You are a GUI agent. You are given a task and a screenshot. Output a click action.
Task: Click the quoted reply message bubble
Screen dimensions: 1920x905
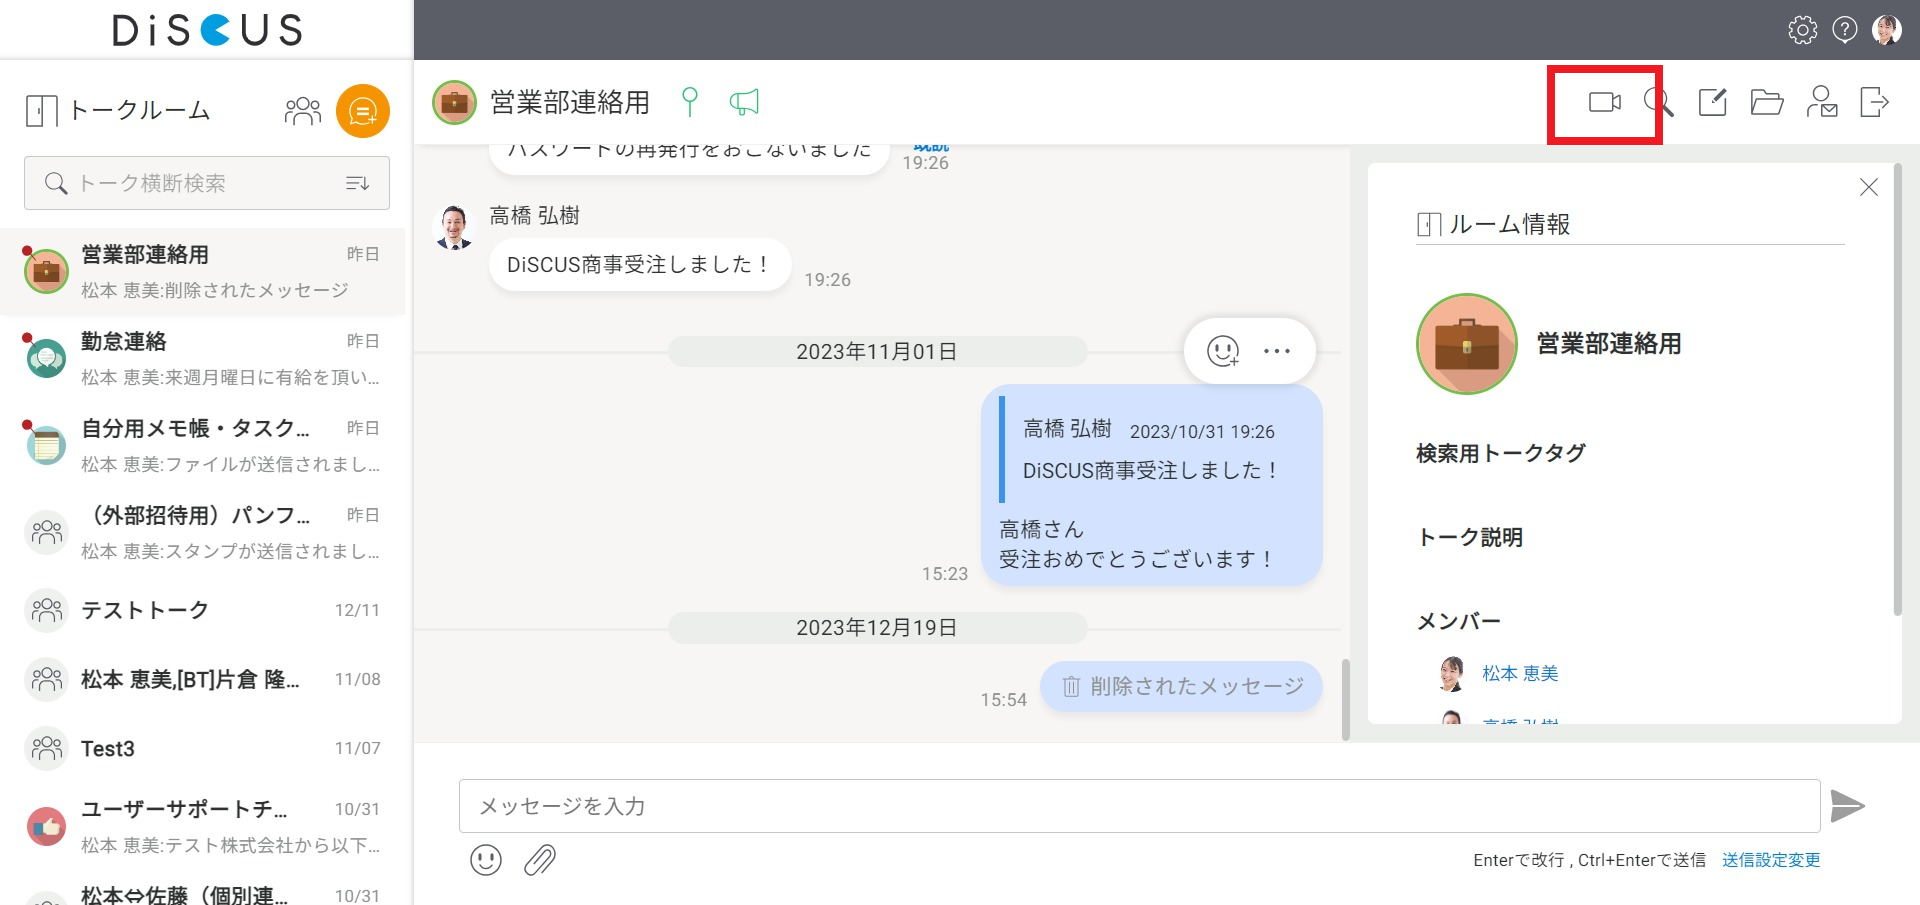pos(1152,485)
